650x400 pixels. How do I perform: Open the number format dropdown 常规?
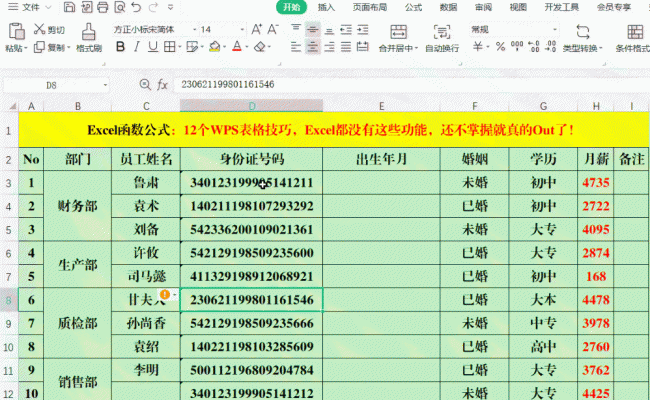(x=555, y=29)
